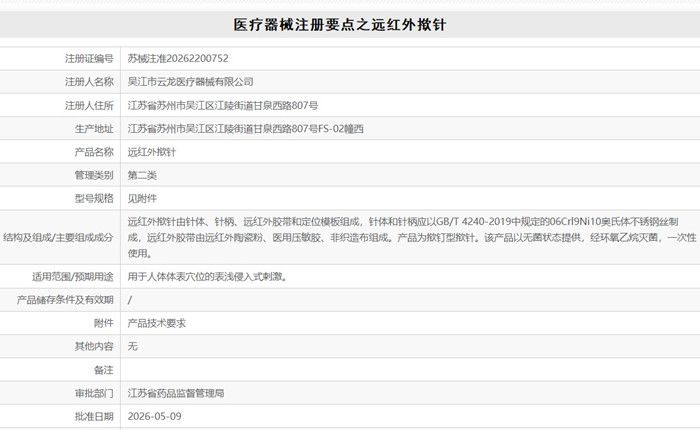
Task: Click the label 备注
Action: coord(104,370)
